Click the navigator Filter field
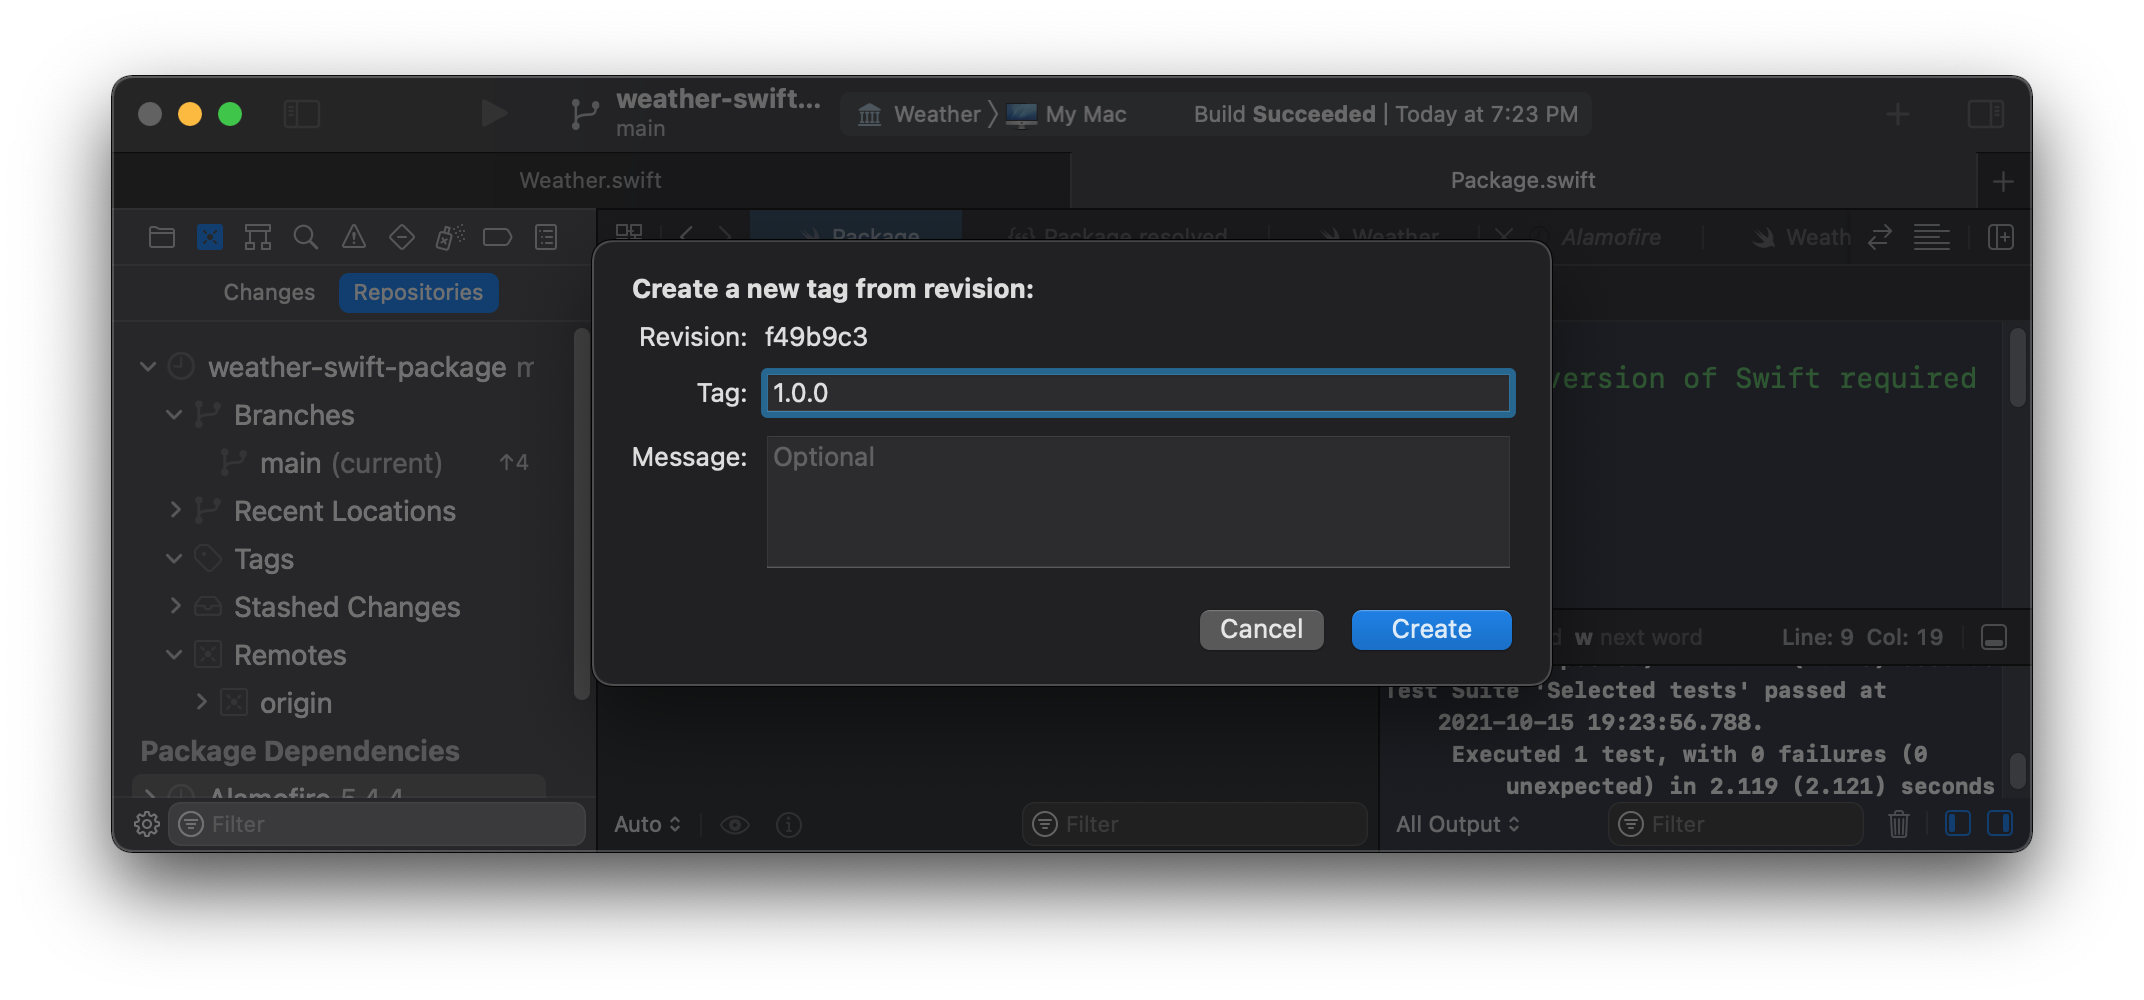 click(377, 824)
